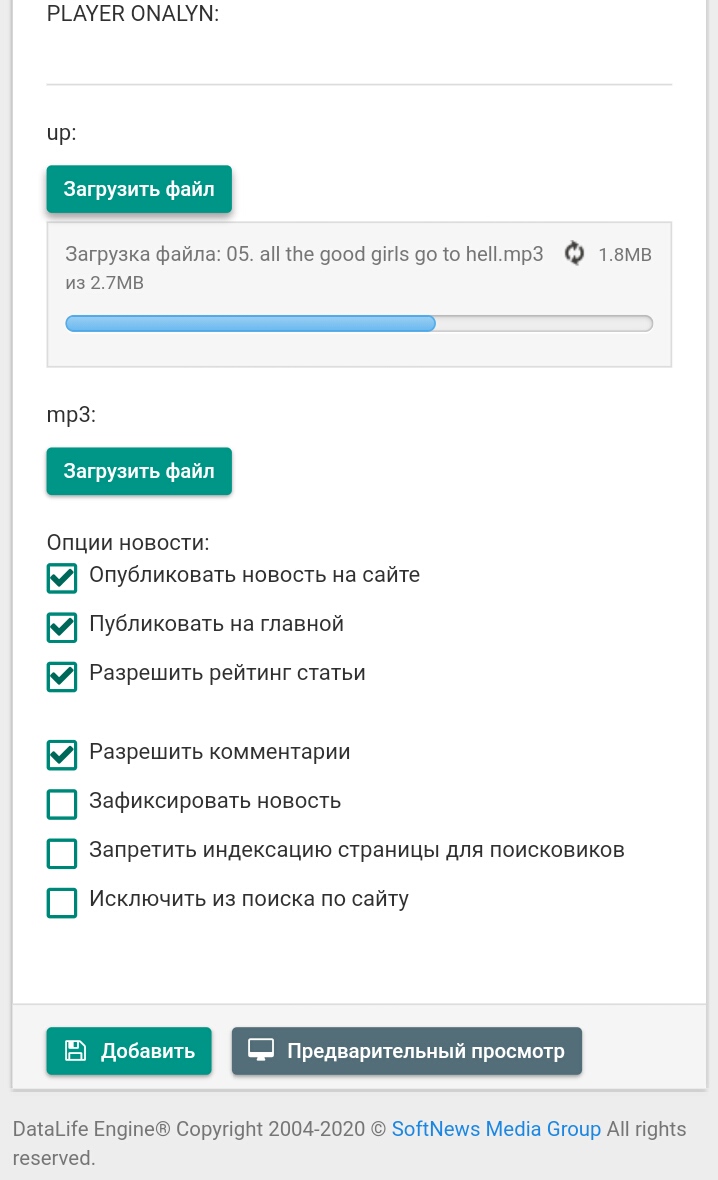Open the SoftNews Media Group link

tap(496, 1129)
